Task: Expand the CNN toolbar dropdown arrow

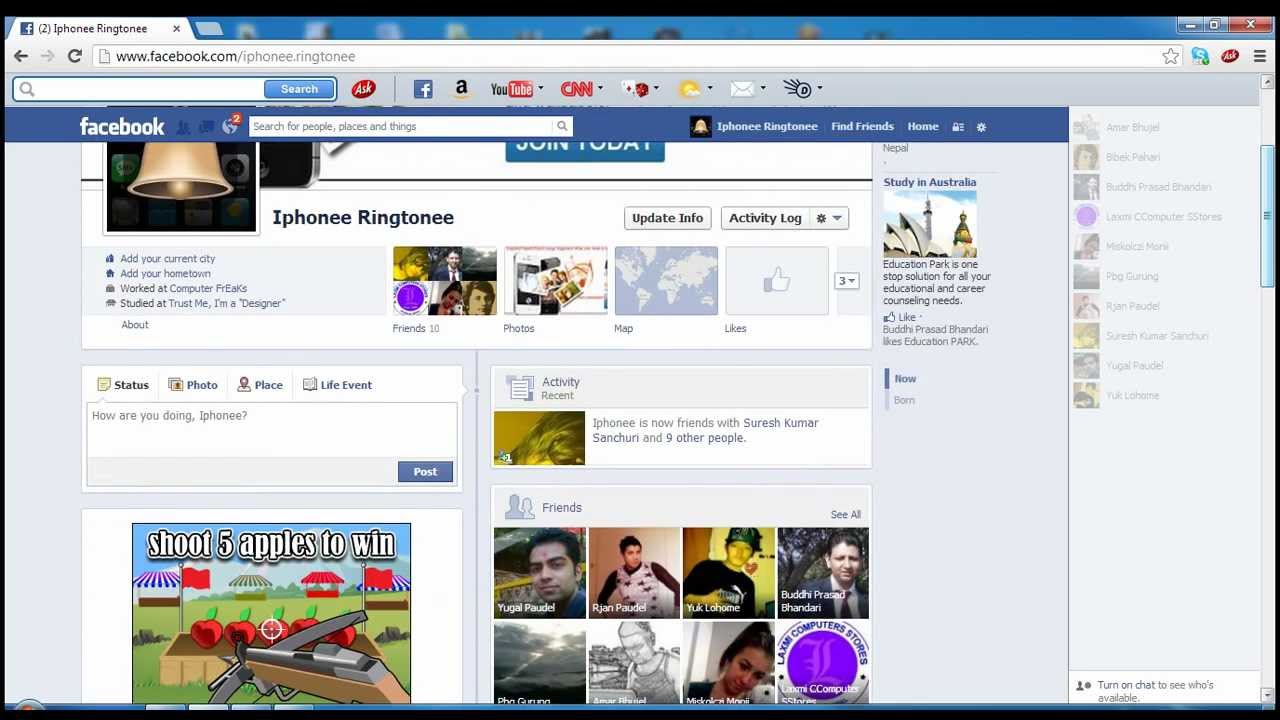Action: coord(600,88)
